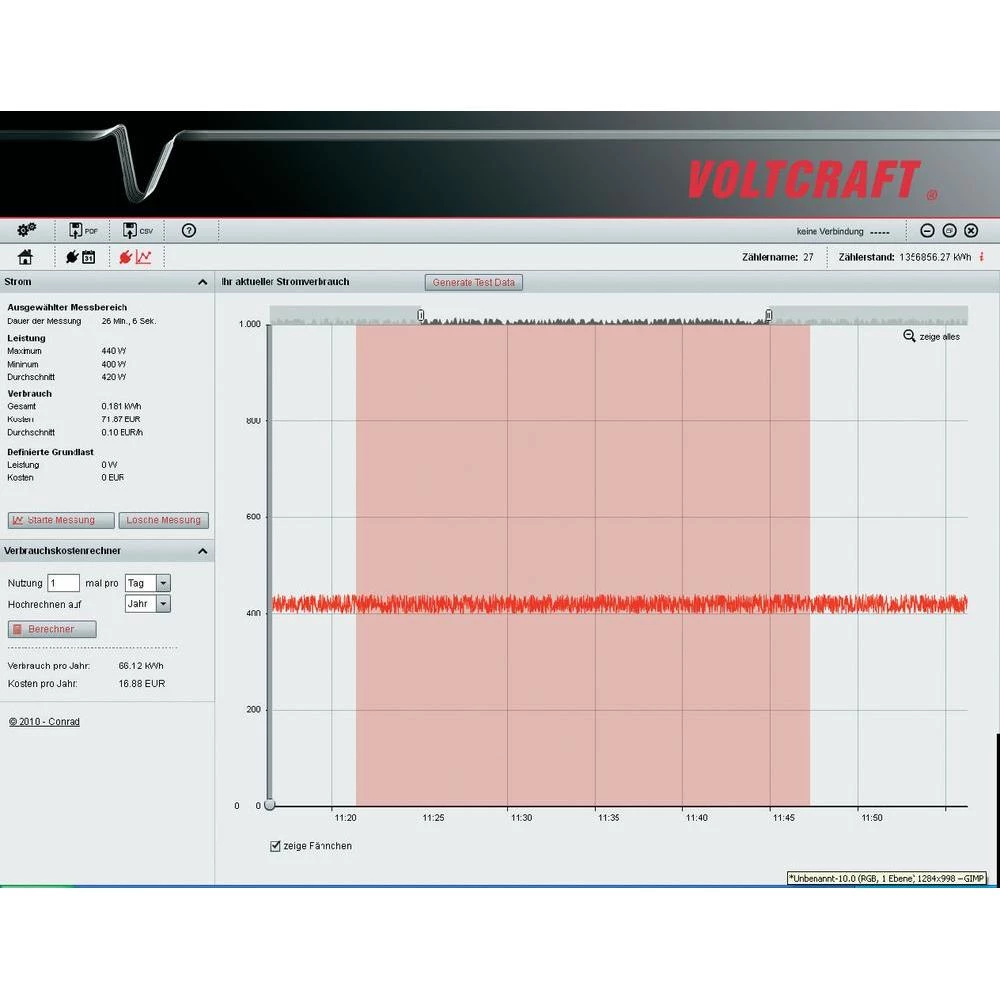The height and width of the screenshot is (1000, 1000).
Task: Click the red info icon beside Zählerstand
Action: pyautogui.click(x=981, y=257)
